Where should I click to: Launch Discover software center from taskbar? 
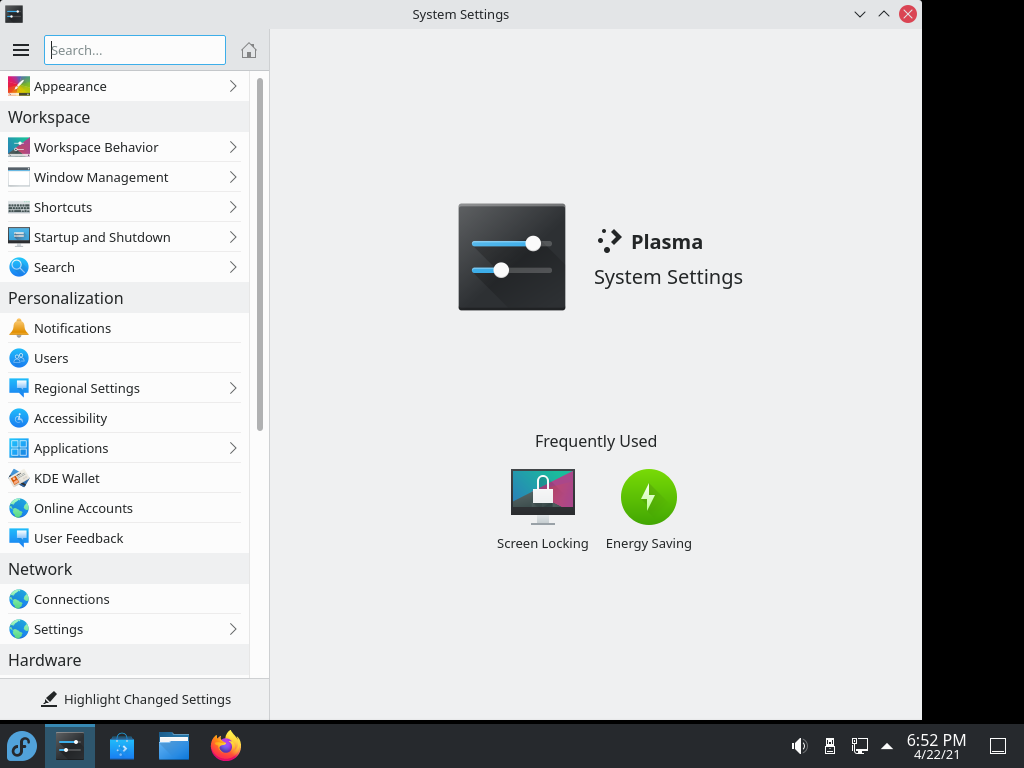tap(122, 746)
